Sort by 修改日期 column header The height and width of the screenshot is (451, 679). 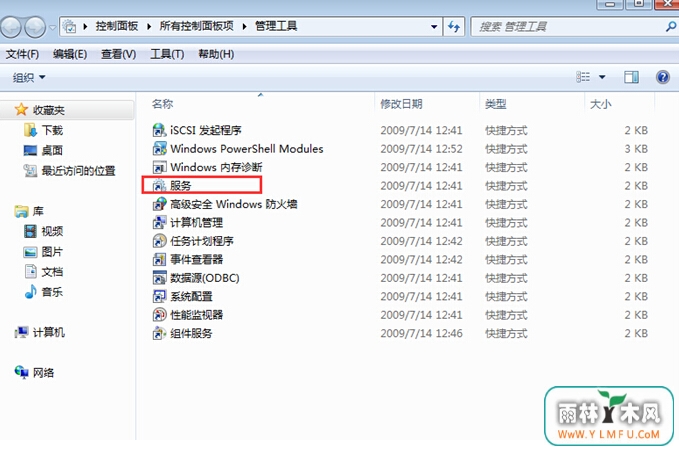[x=401, y=104]
